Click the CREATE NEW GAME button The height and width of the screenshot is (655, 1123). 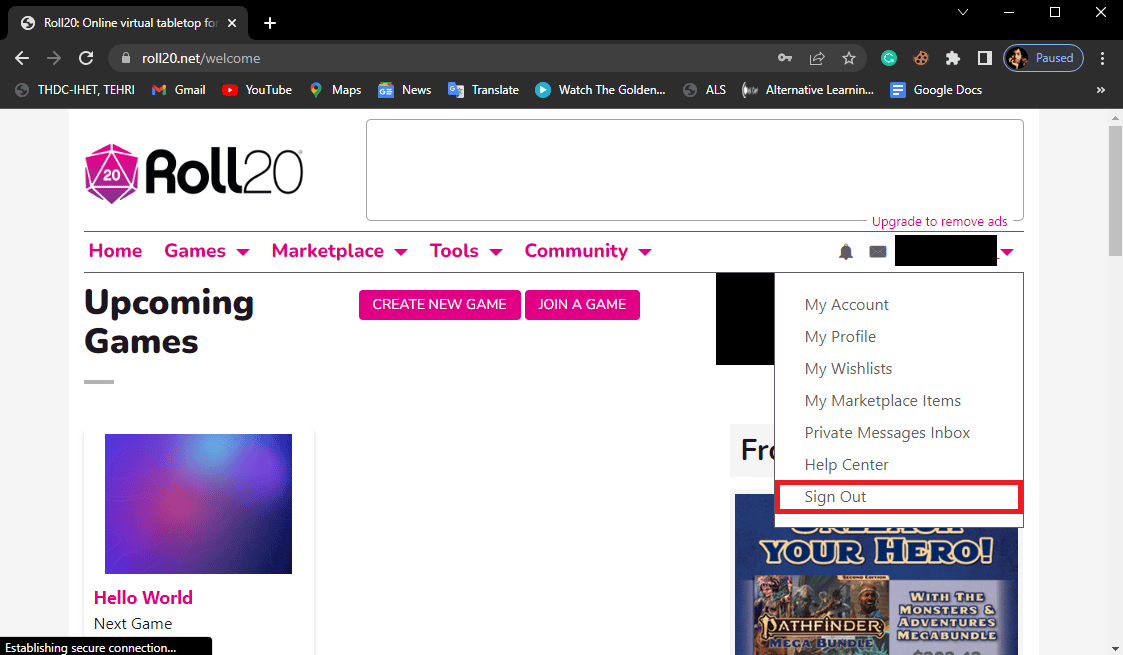point(440,305)
